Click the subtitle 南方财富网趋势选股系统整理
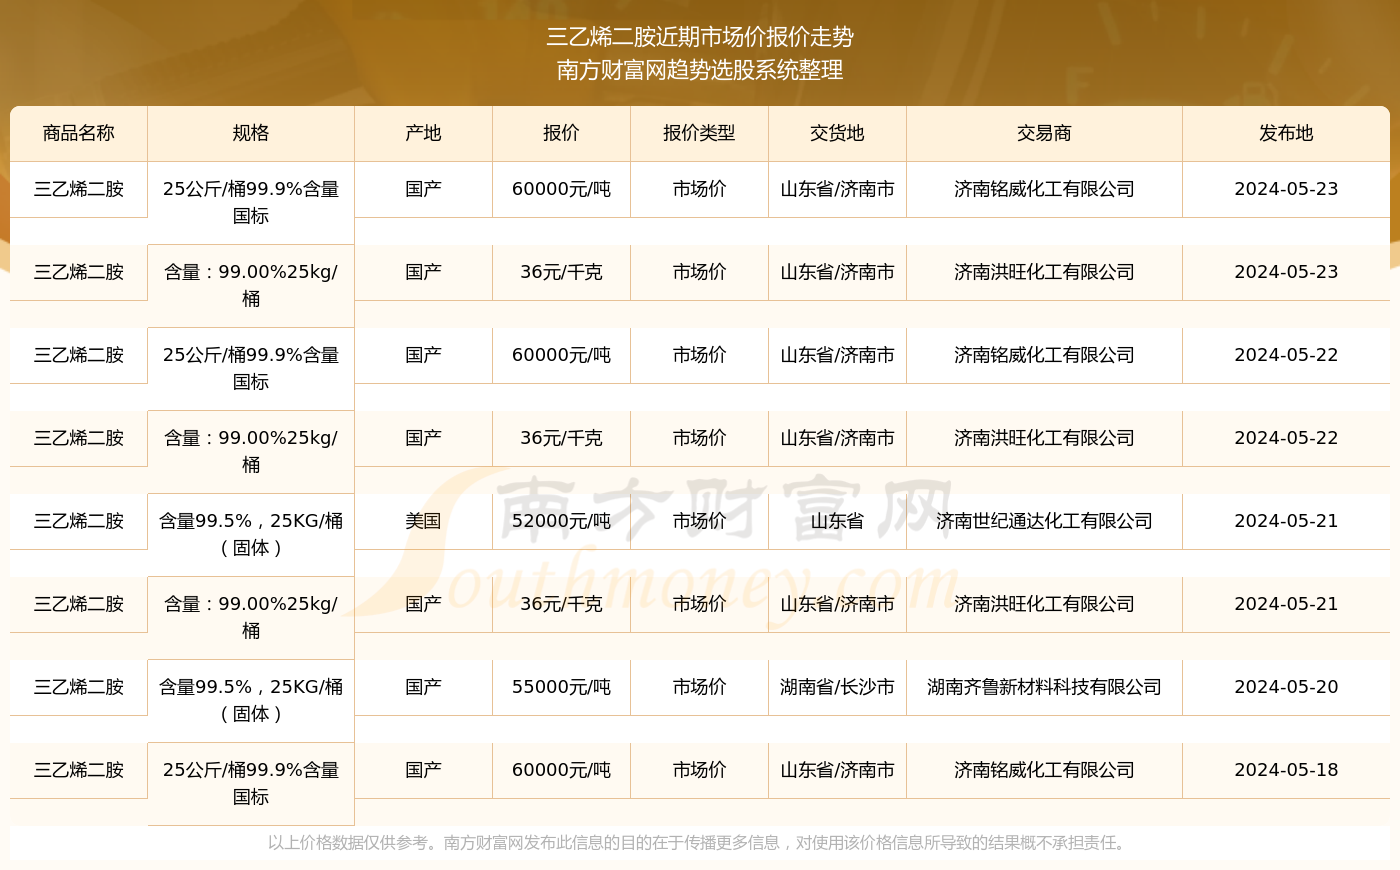The width and height of the screenshot is (1400, 870). [x=700, y=70]
